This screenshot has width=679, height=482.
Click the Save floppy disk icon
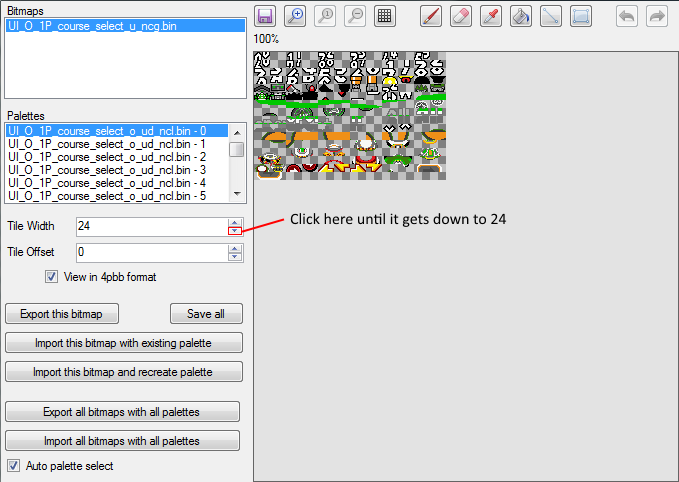[x=266, y=16]
